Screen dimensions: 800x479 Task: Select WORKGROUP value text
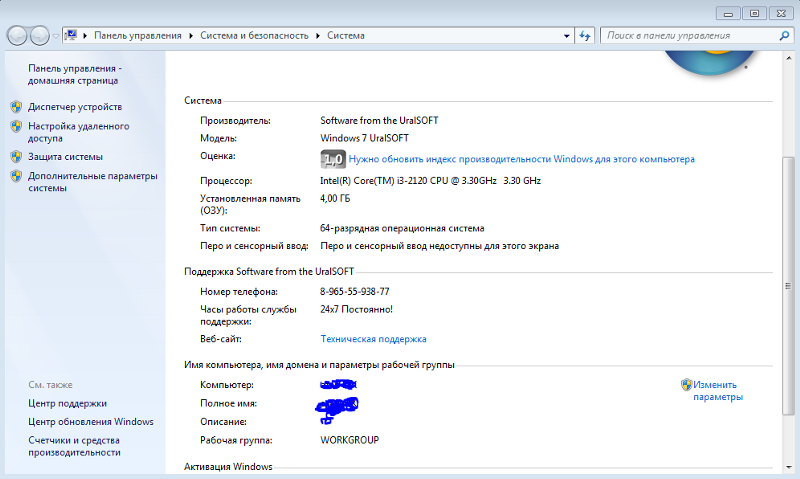[349, 440]
